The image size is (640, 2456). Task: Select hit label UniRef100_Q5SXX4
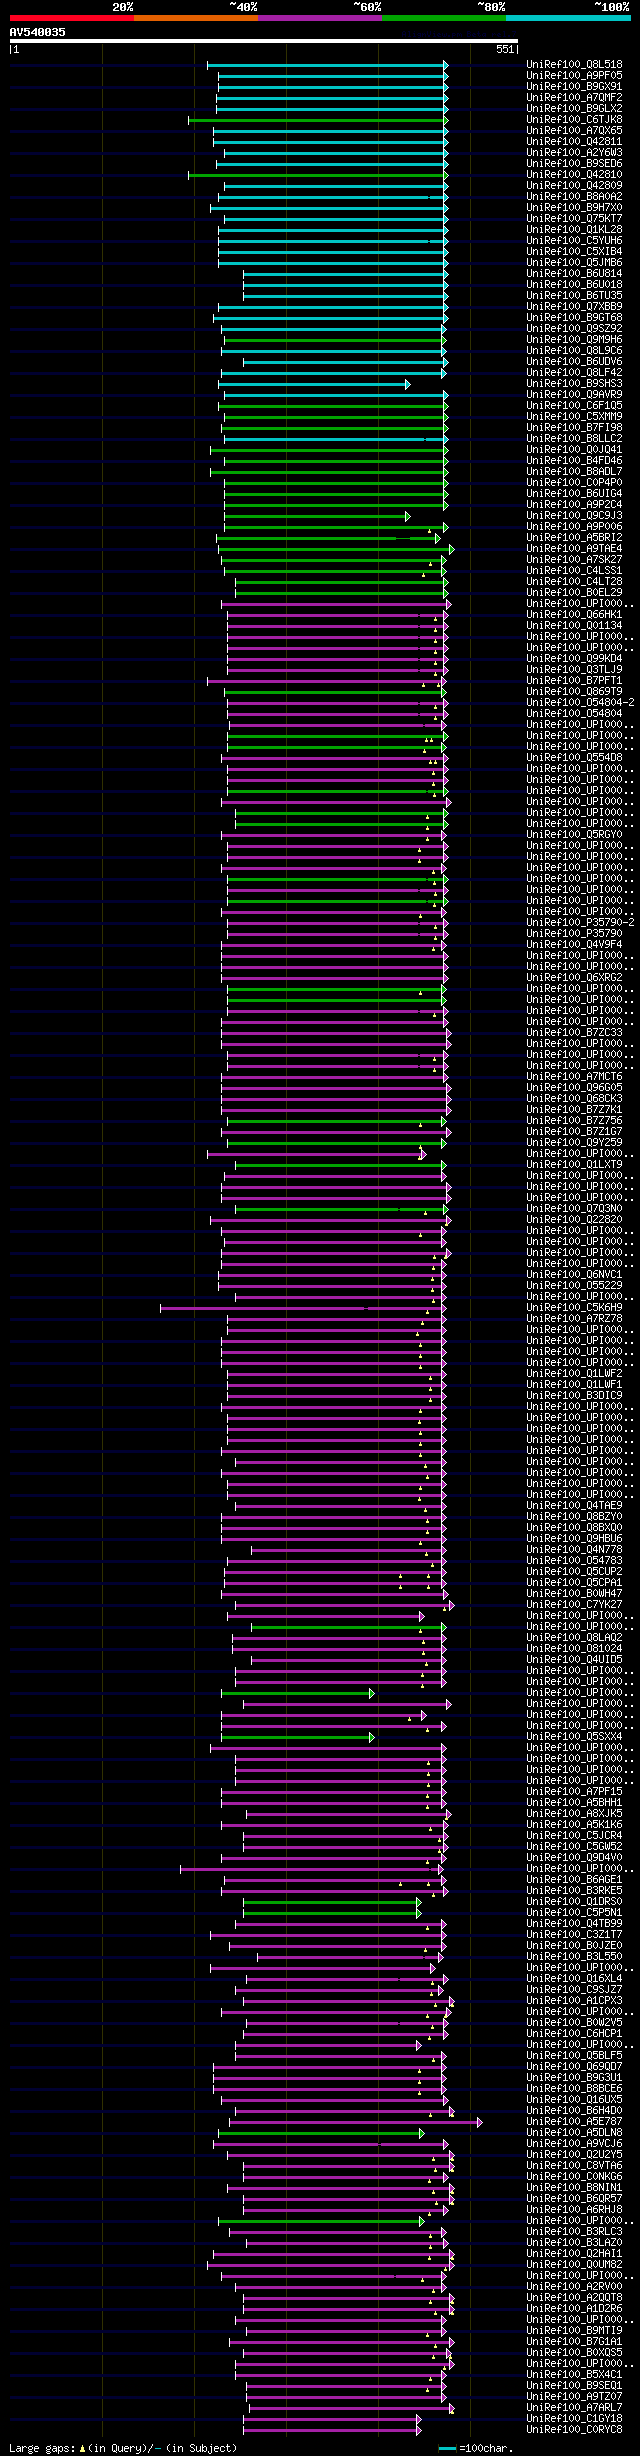574,1737
